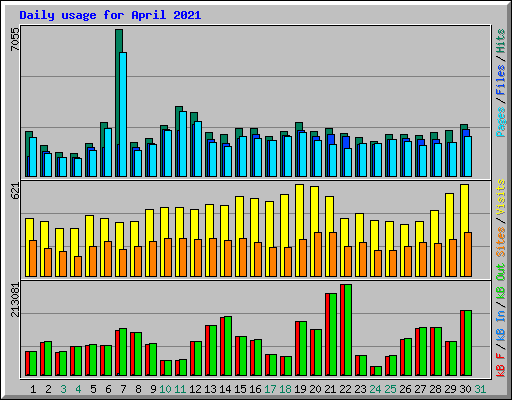Click the day 14 x-axis label

(225, 389)
